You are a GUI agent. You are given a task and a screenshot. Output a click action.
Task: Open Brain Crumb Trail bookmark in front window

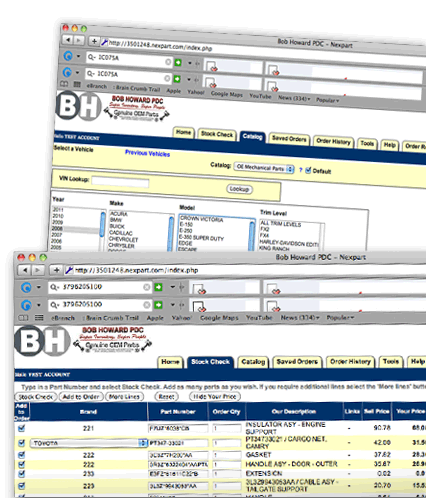click(111, 318)
